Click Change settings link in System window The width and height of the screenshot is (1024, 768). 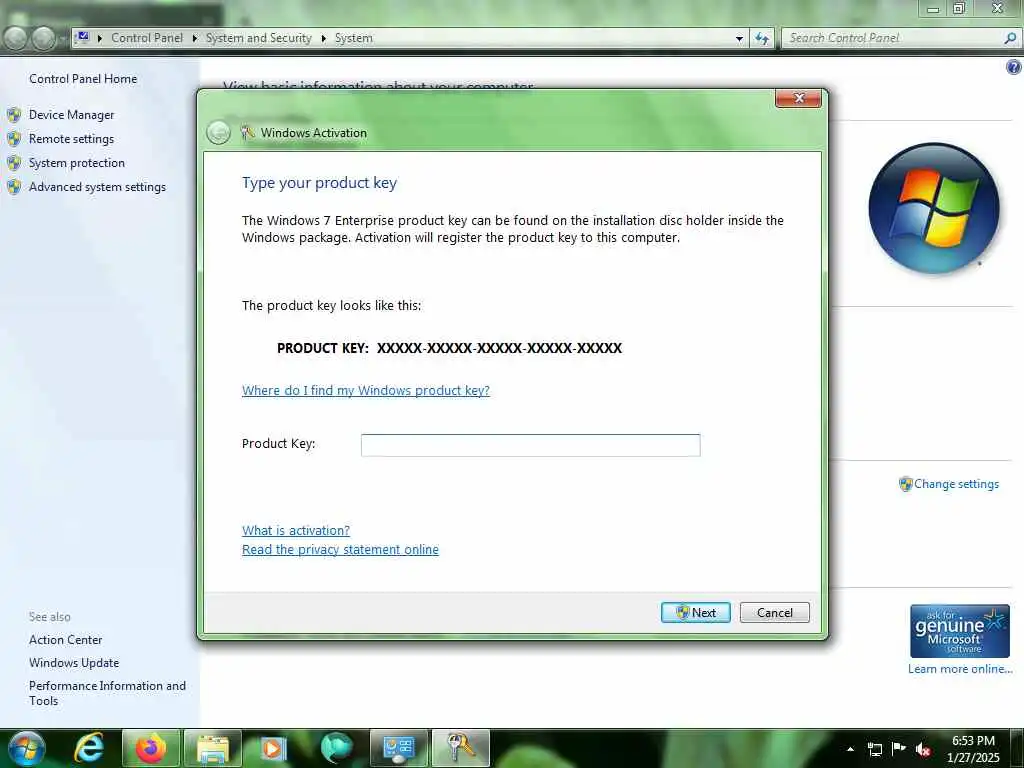pyautogui.click(x=956, y=484)
